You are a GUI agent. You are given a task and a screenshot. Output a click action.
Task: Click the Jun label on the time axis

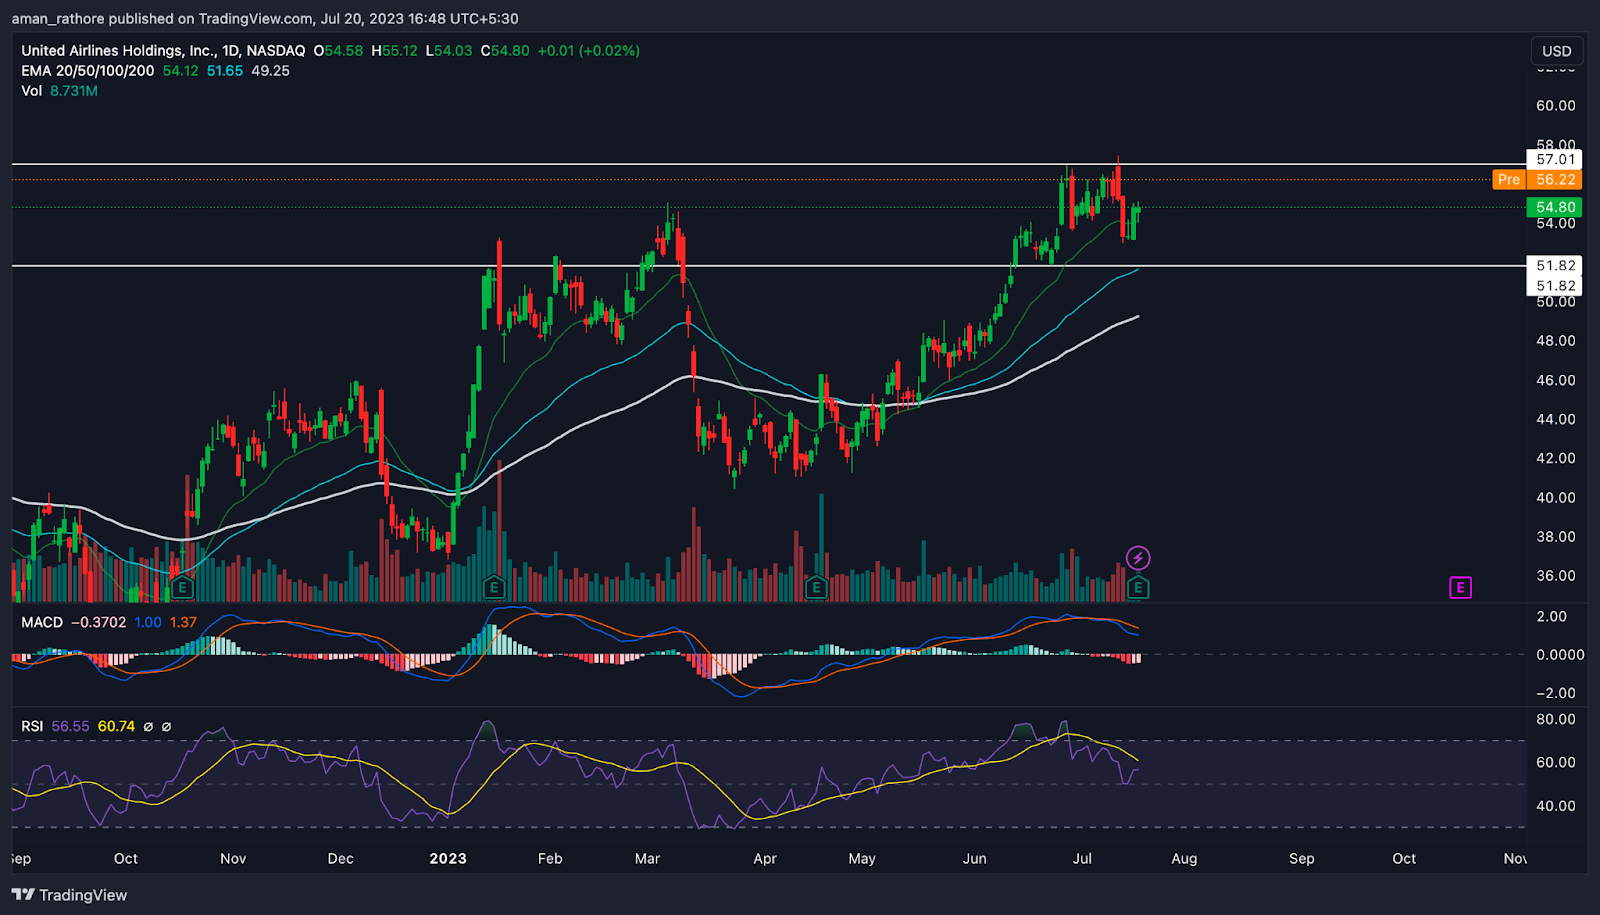click(974, 858)
